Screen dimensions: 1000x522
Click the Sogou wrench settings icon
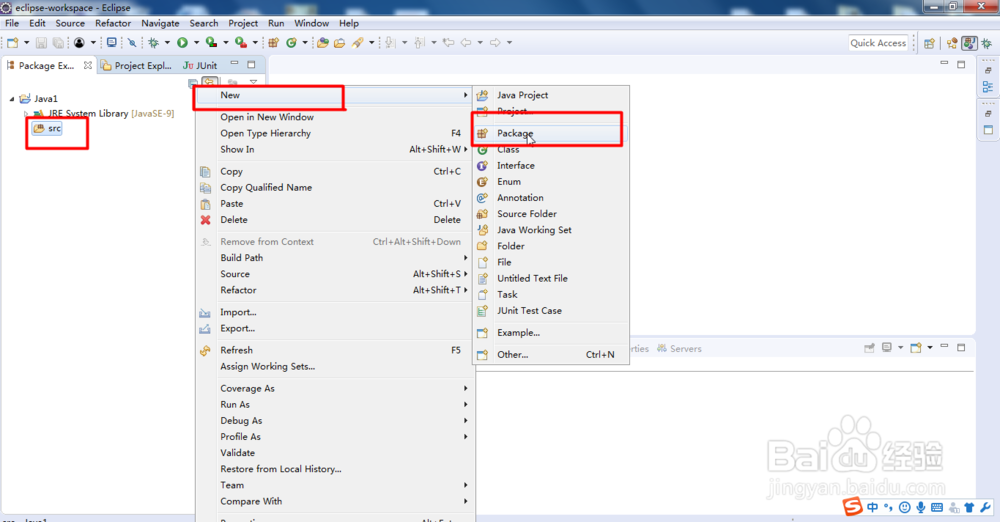(985, 507)
